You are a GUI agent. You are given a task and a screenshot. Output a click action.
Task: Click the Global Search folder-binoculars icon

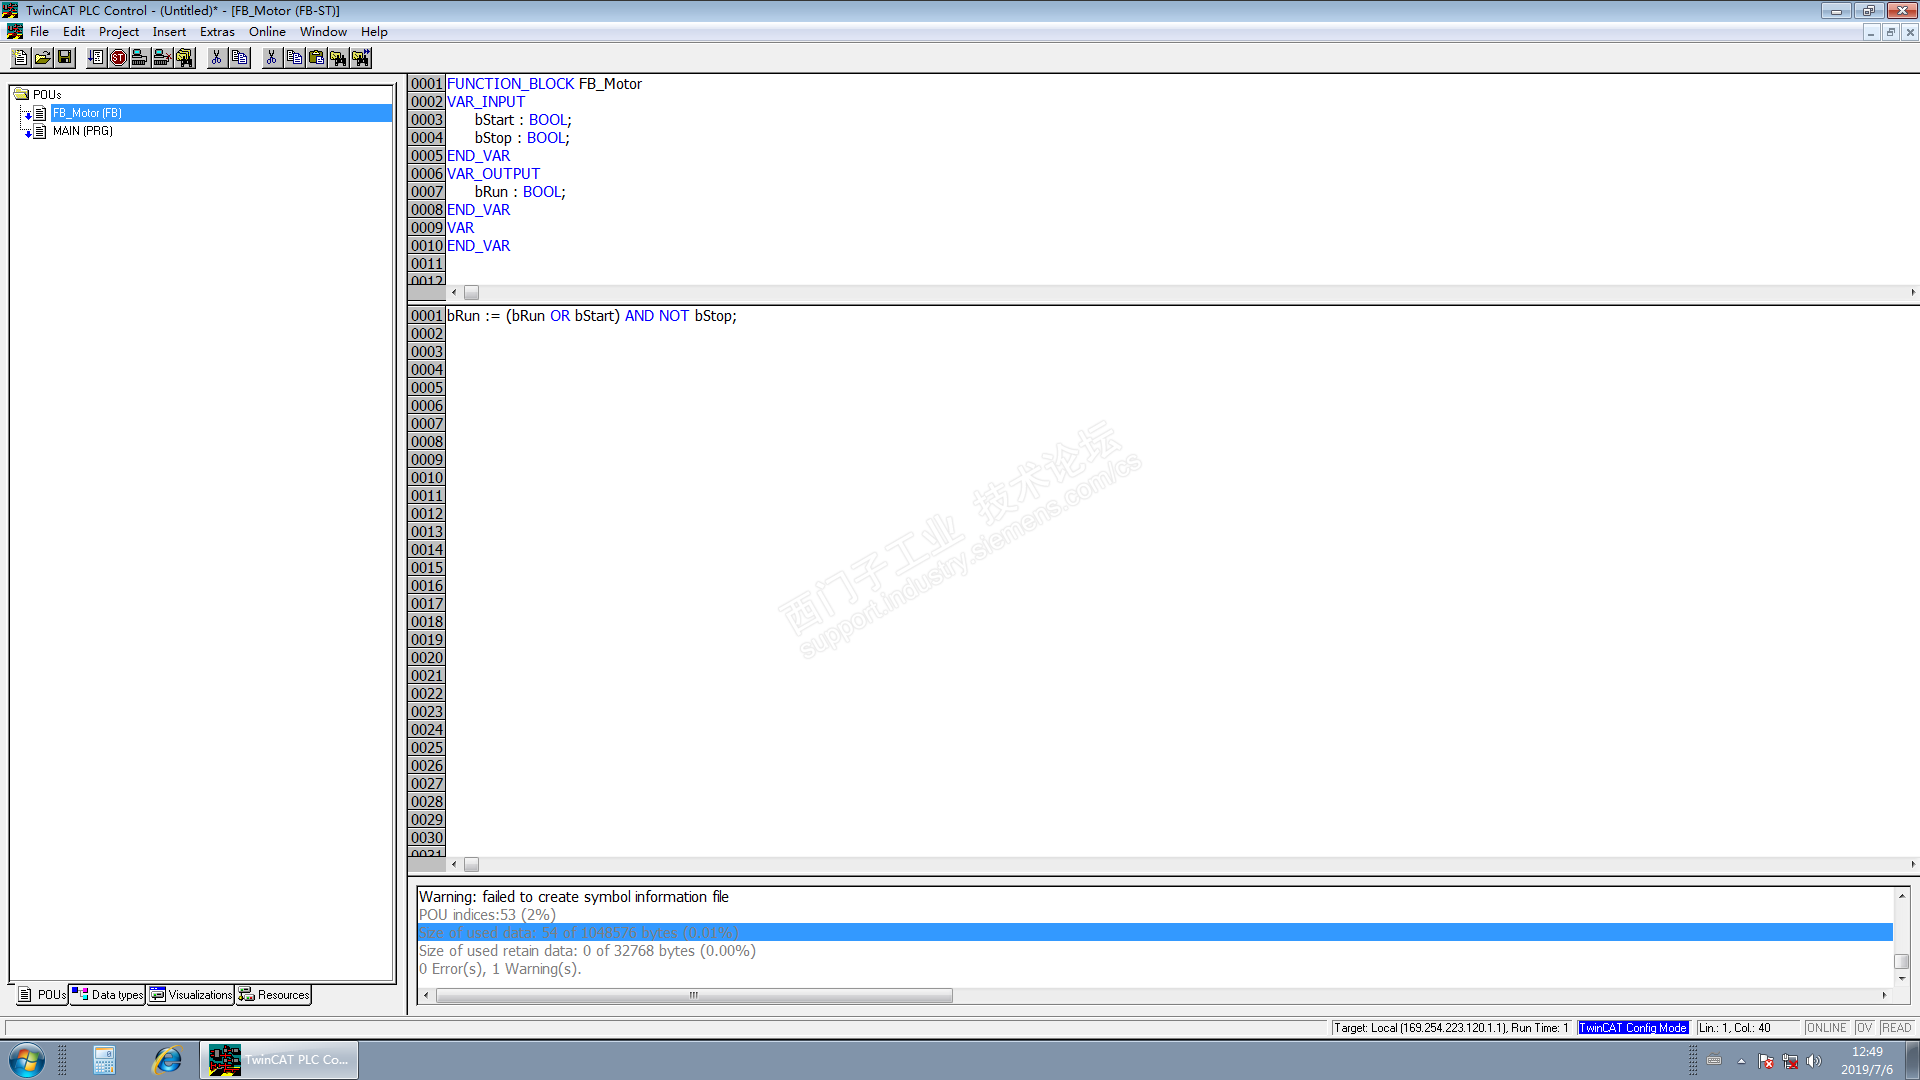[x=185, y=58]
